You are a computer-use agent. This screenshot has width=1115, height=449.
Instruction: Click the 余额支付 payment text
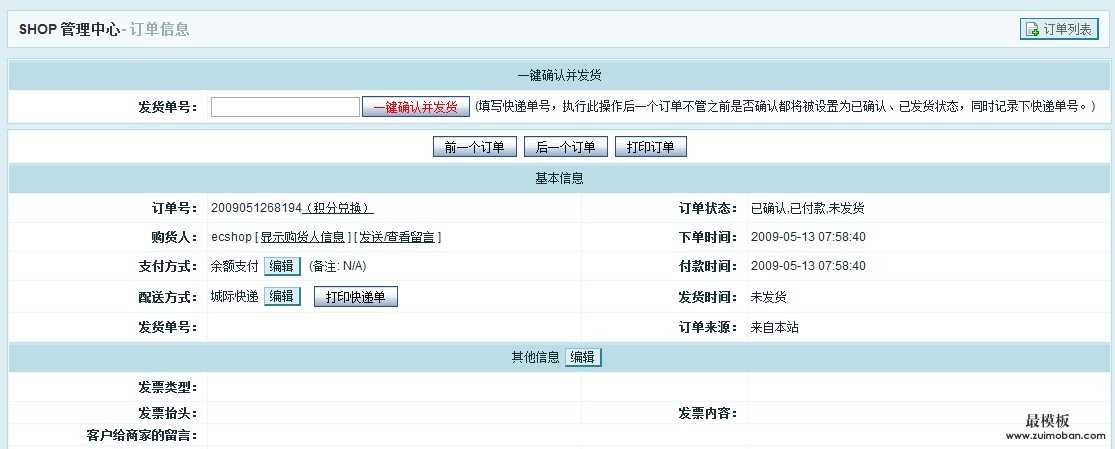tap(235, 266)
